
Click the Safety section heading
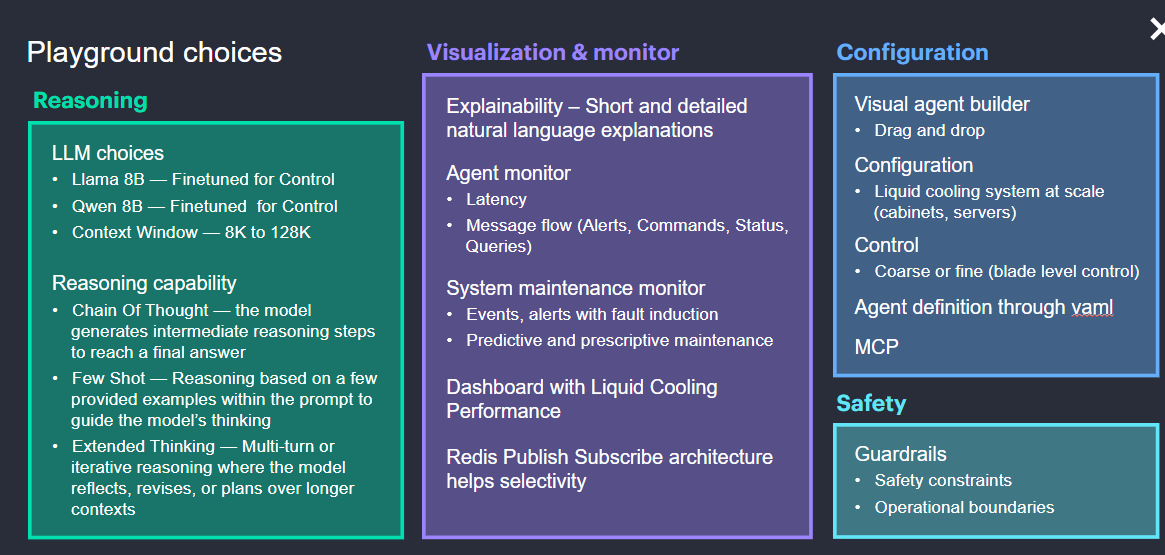point(872,403)
